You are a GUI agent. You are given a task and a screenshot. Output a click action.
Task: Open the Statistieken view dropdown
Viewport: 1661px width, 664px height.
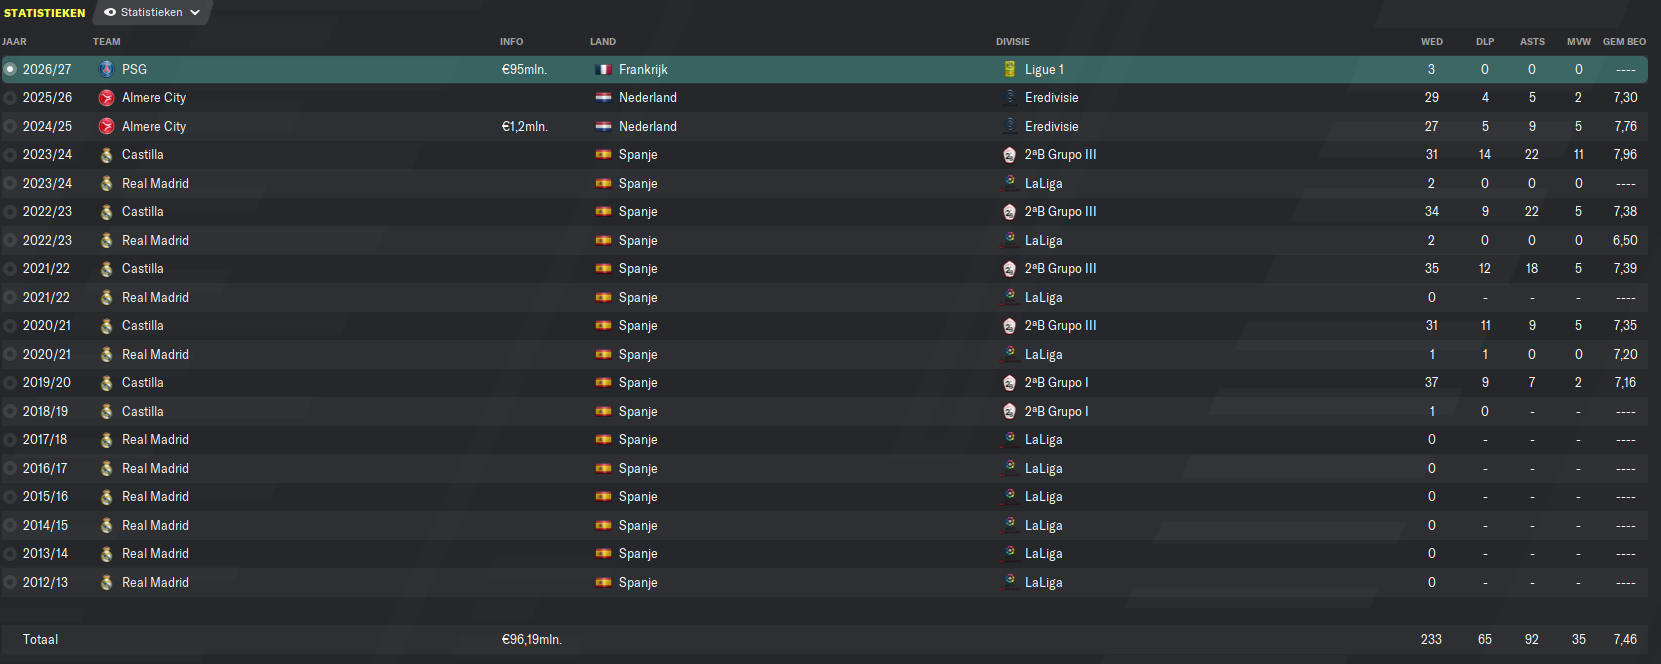coord(152,12)
